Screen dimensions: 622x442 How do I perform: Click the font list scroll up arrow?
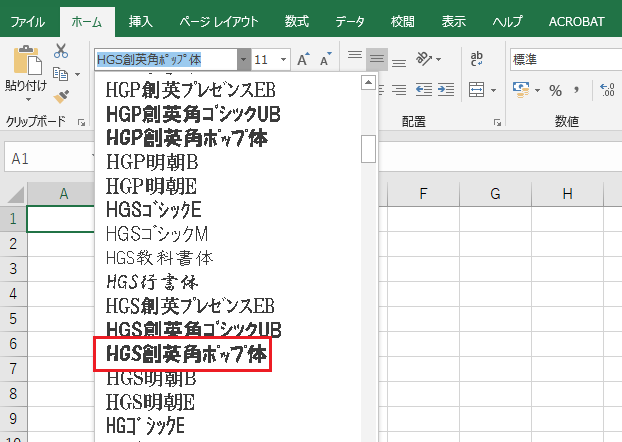coord(369,83)
